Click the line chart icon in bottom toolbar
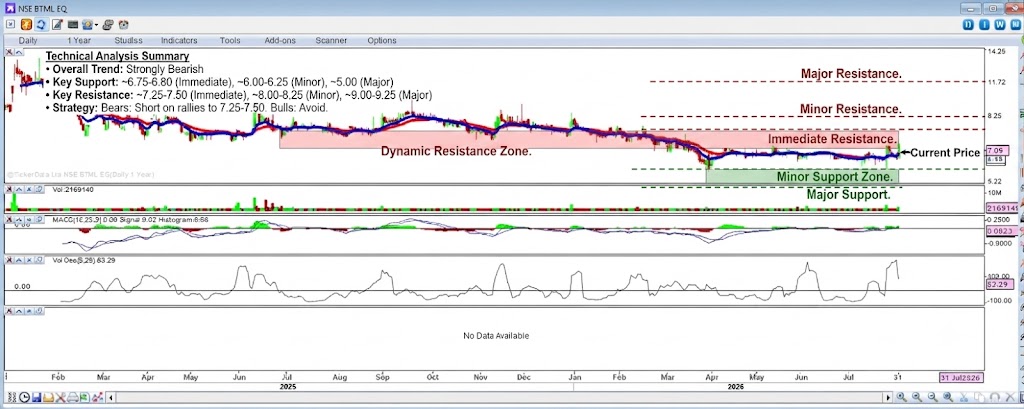This screenshot has width=1024, height=409. point(97,397)
